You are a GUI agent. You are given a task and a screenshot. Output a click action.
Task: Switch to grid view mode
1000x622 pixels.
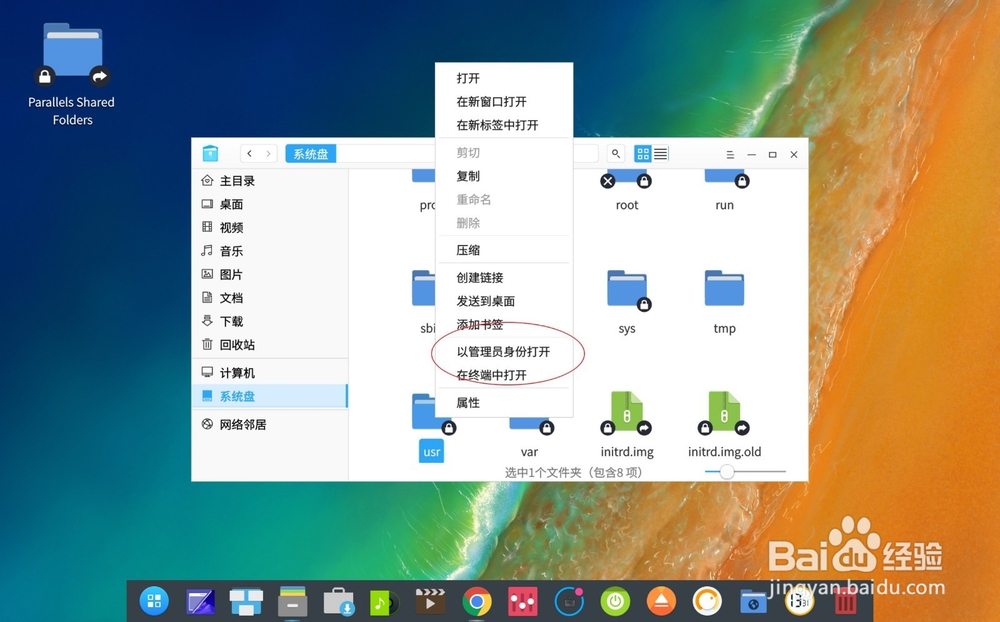pyautogui.click(x=643, y=154)
